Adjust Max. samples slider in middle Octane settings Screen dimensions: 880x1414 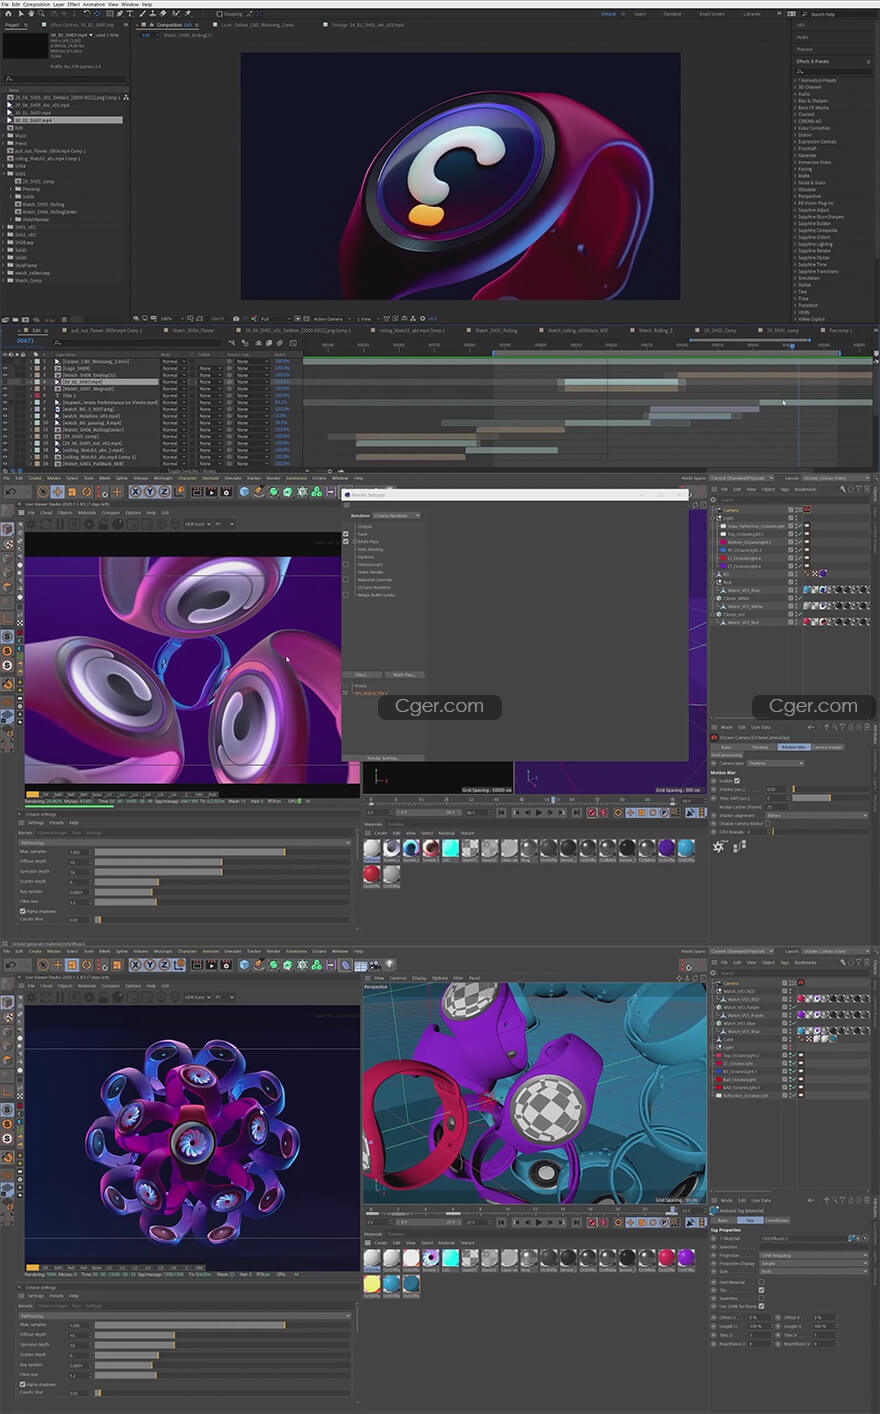coord(223,852)
